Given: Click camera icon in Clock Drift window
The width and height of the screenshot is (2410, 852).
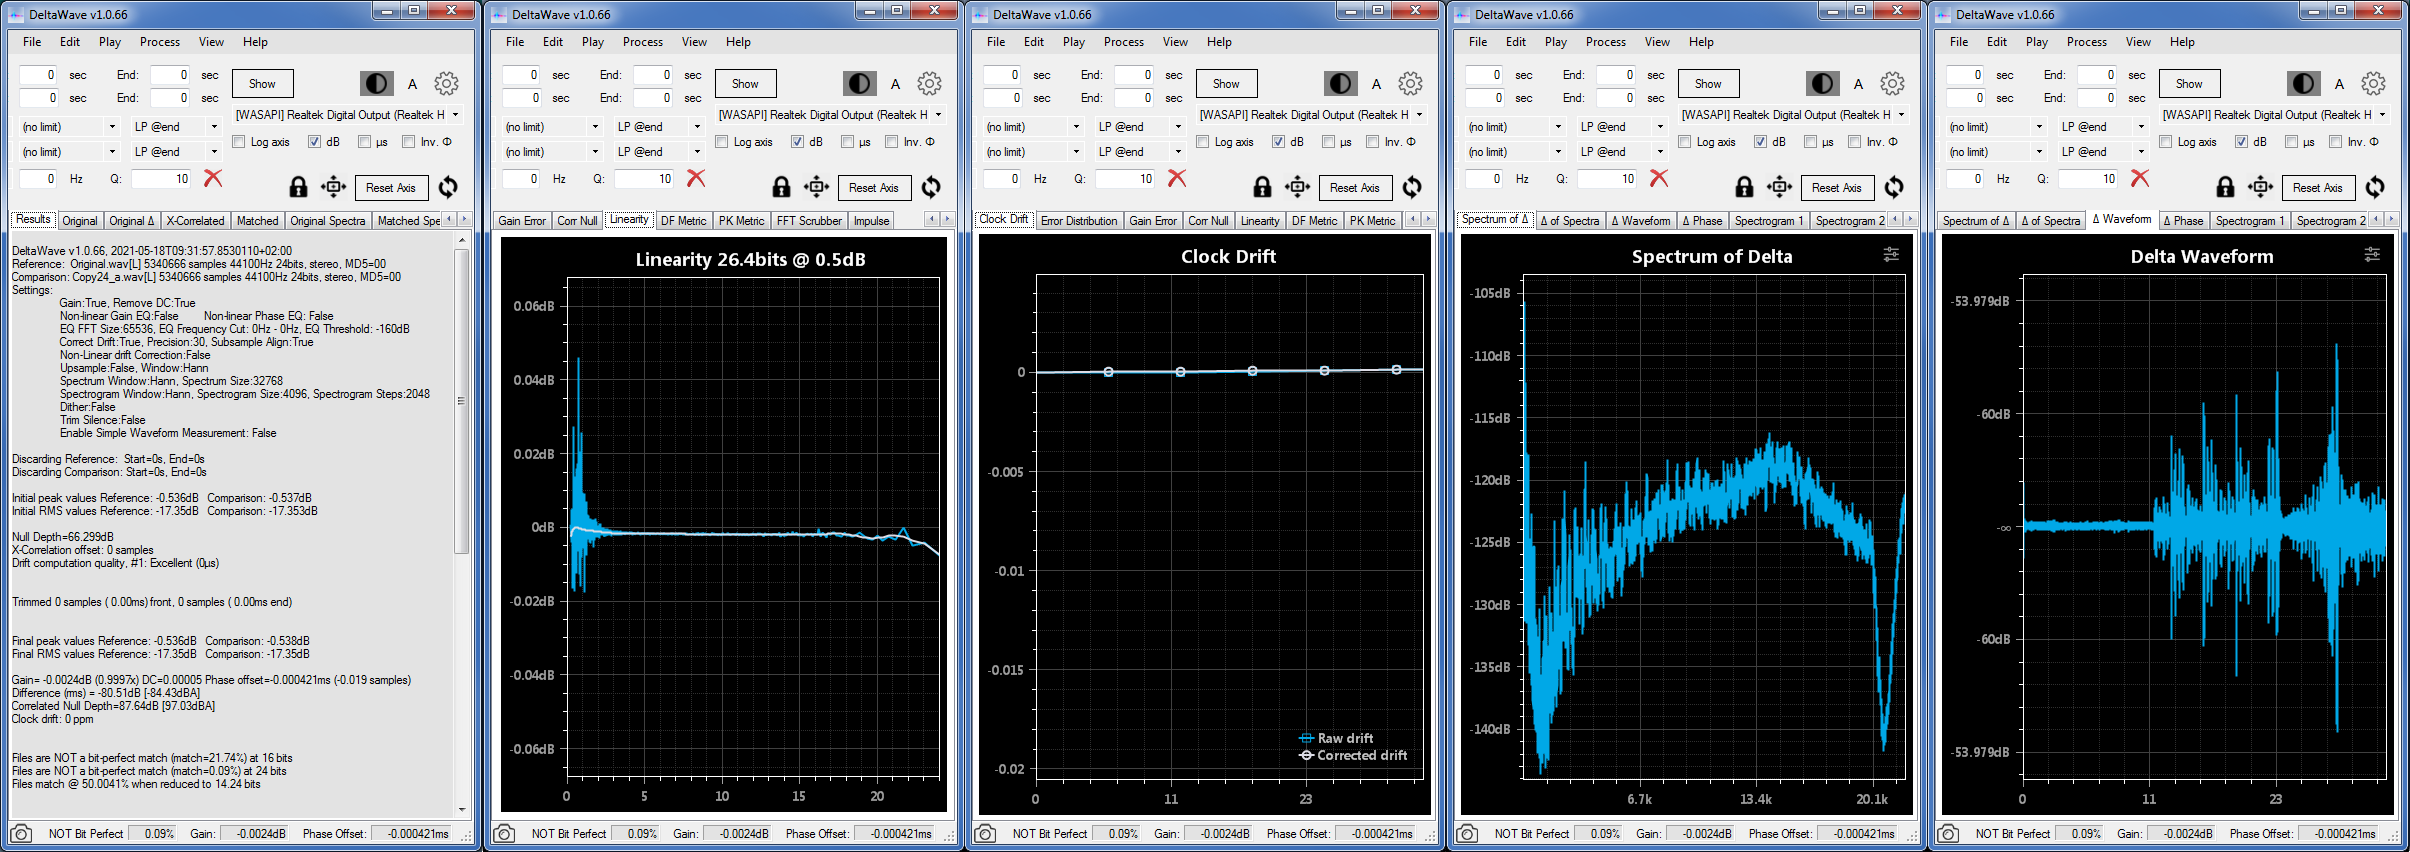Looking at the screenshot, I should pyautogui.click(x=985, y=833).
